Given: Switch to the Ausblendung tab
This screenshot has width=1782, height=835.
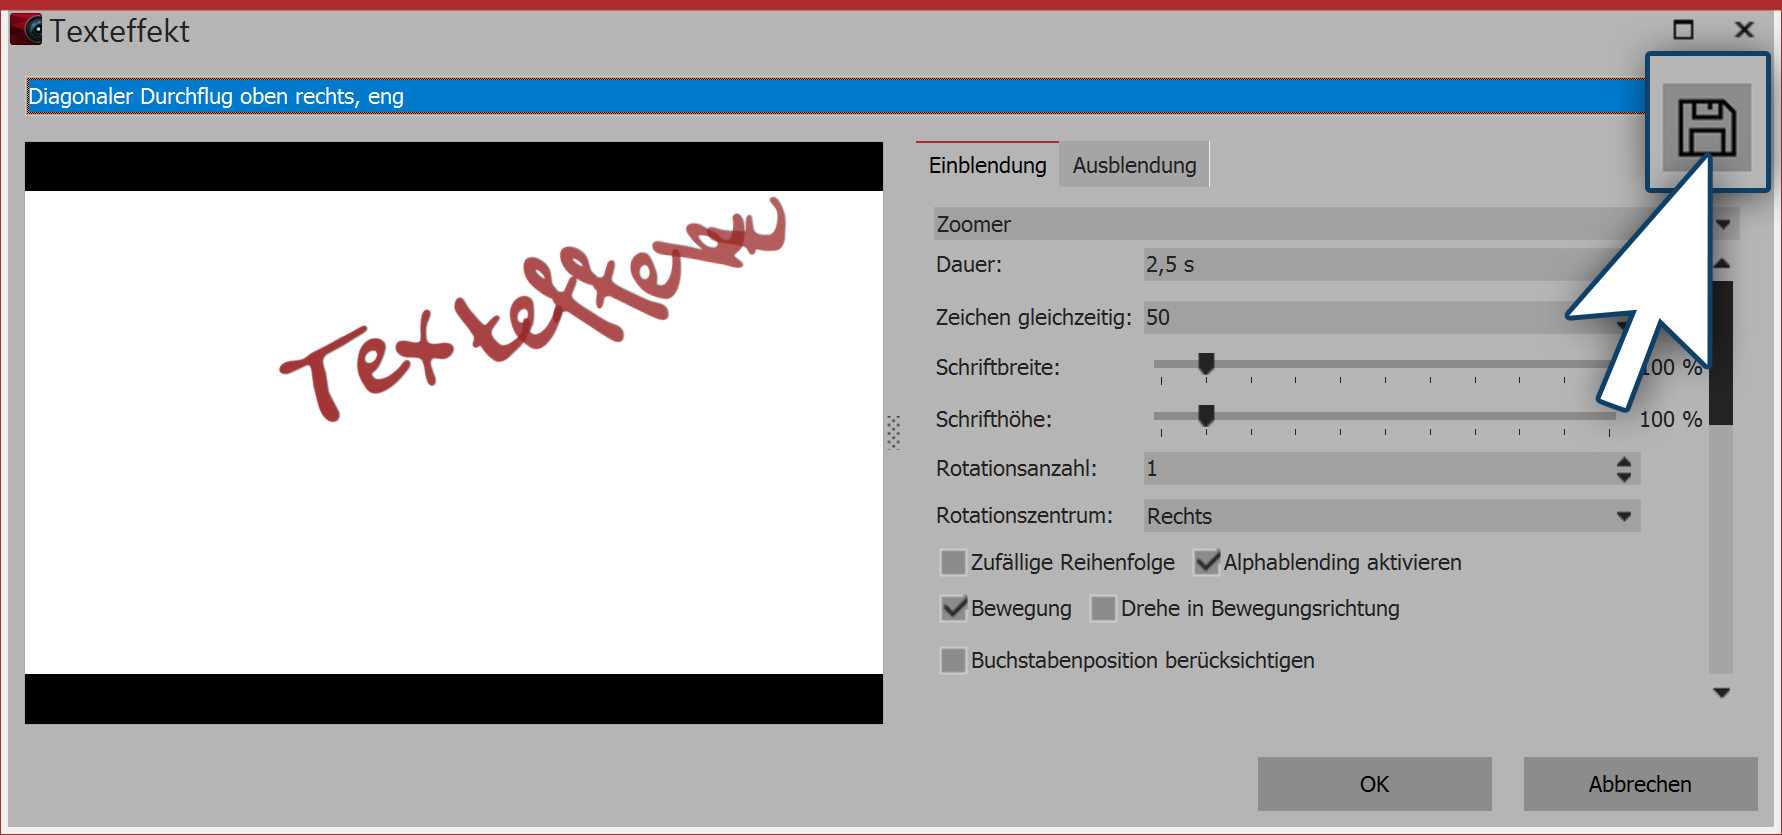Looking at the screenshot, I should pyautogui.click(x=1134, y=165).
